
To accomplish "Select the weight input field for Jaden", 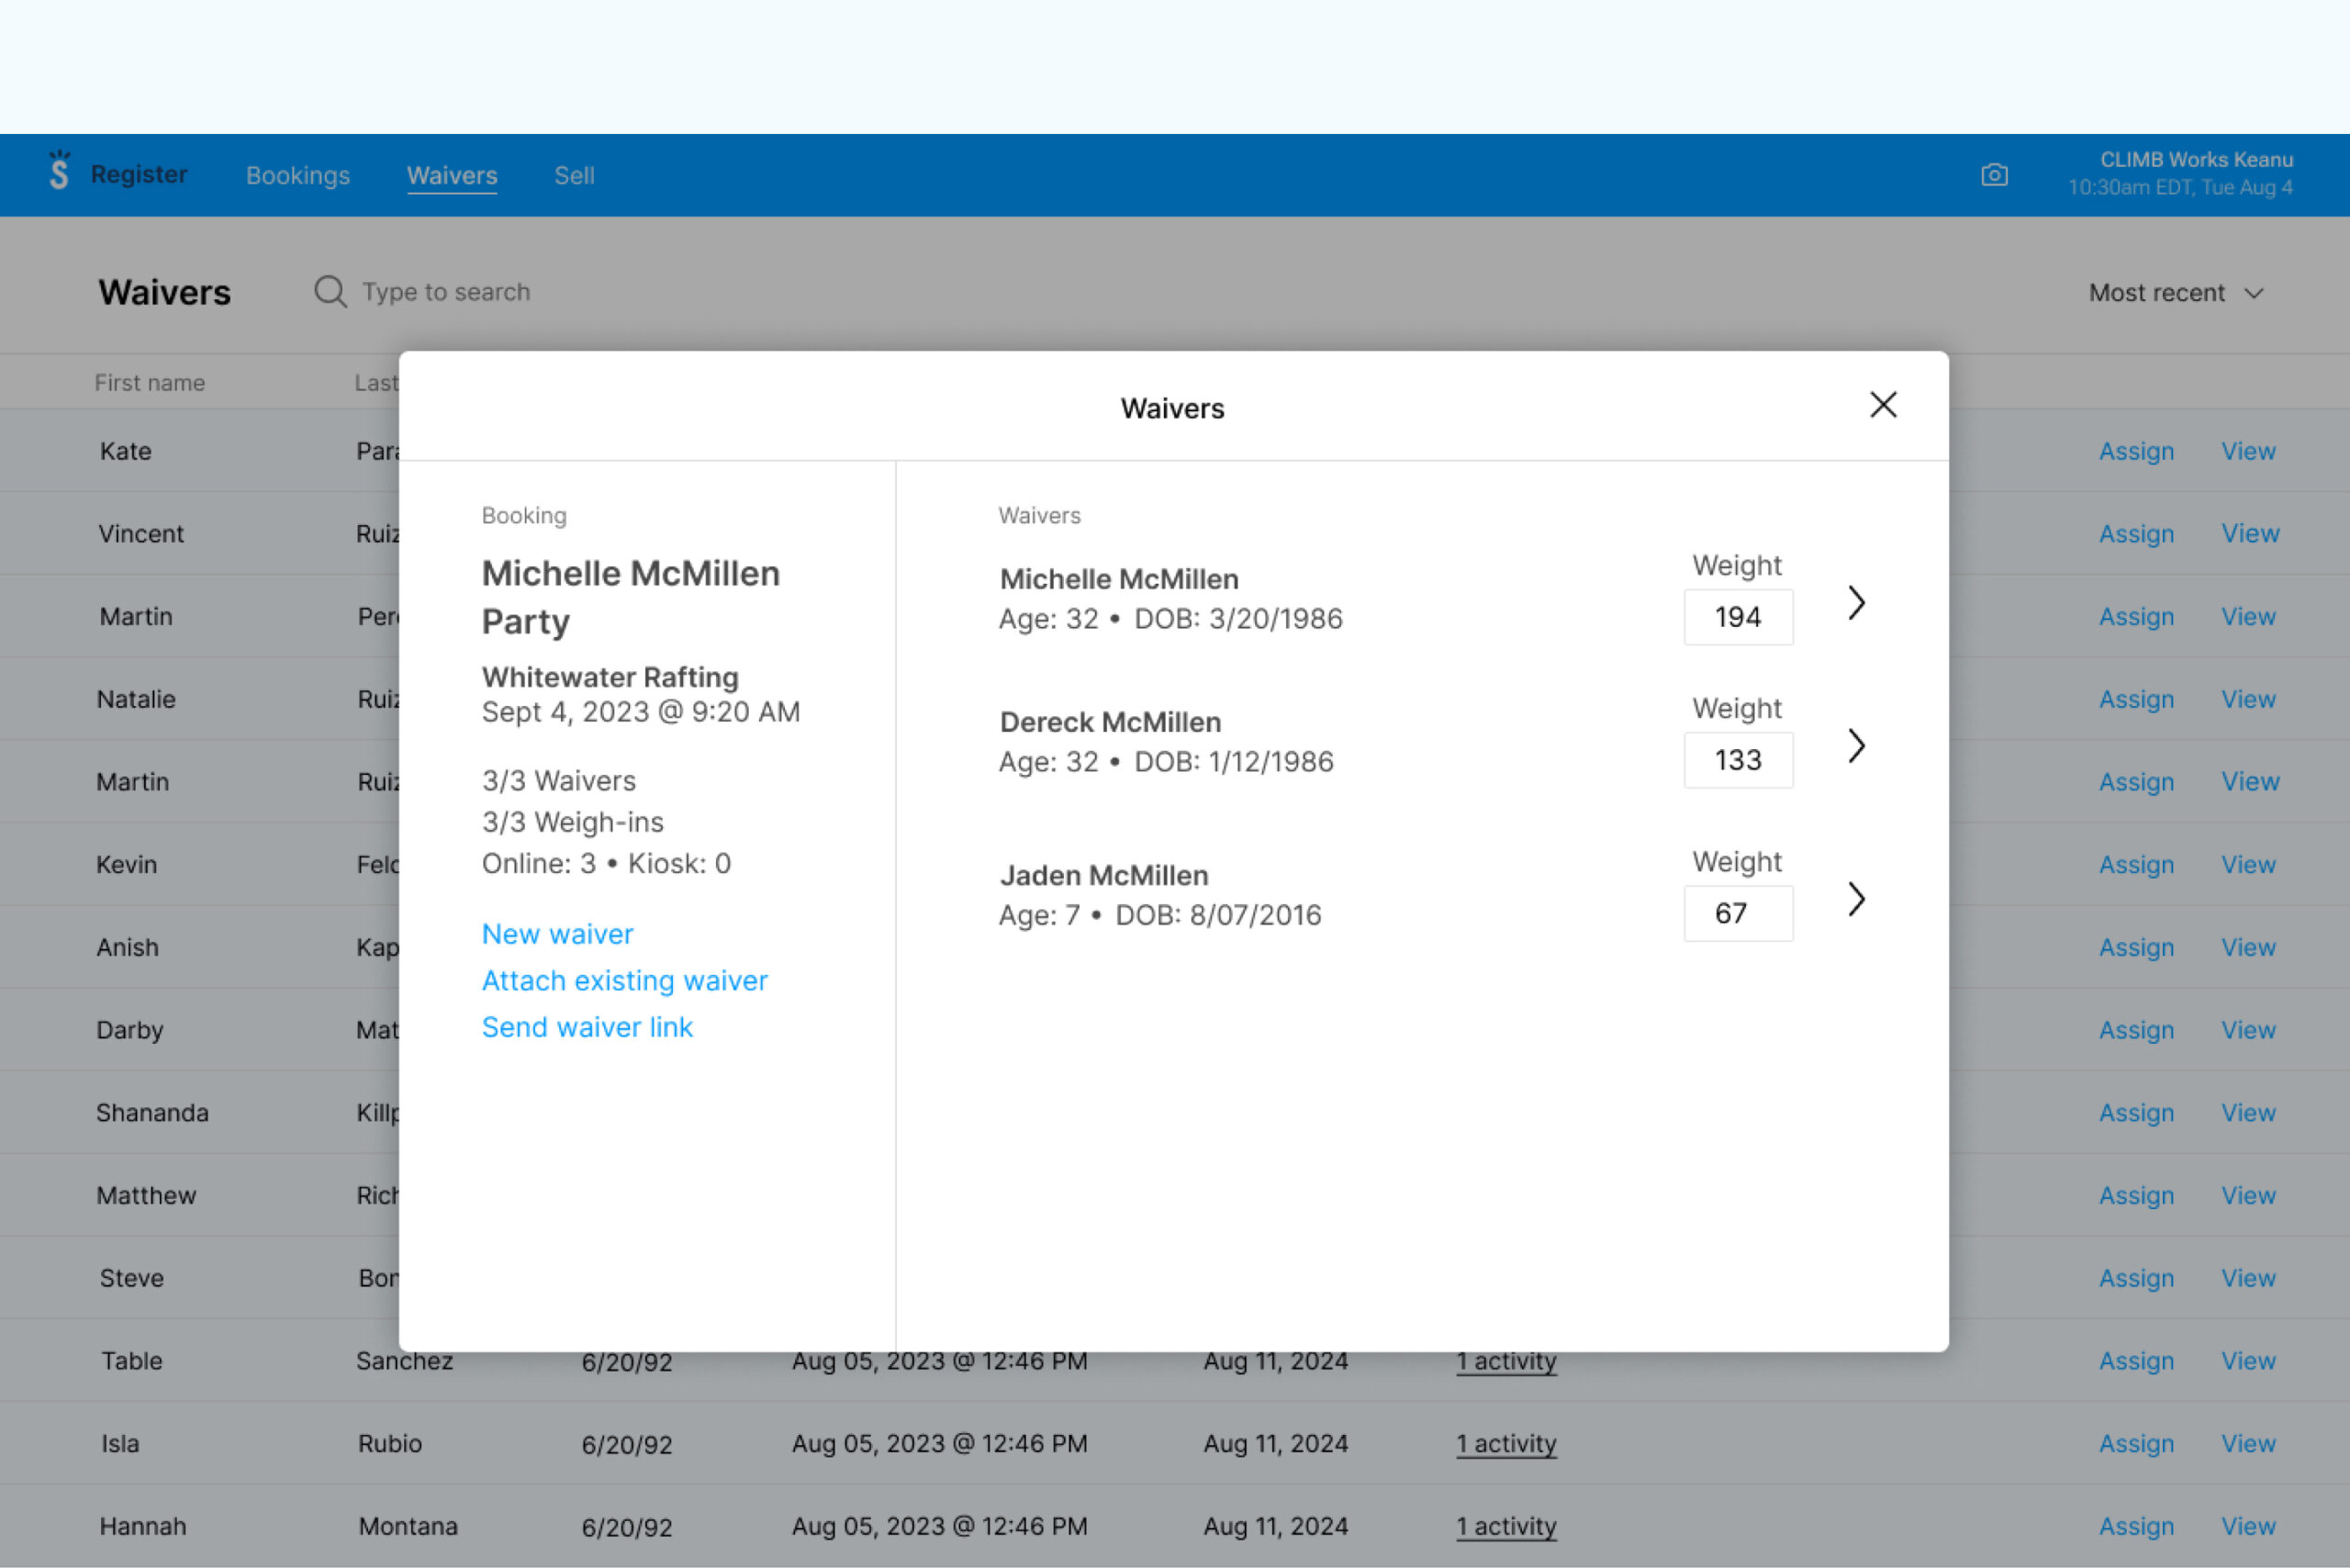I will click(1736, 910).
